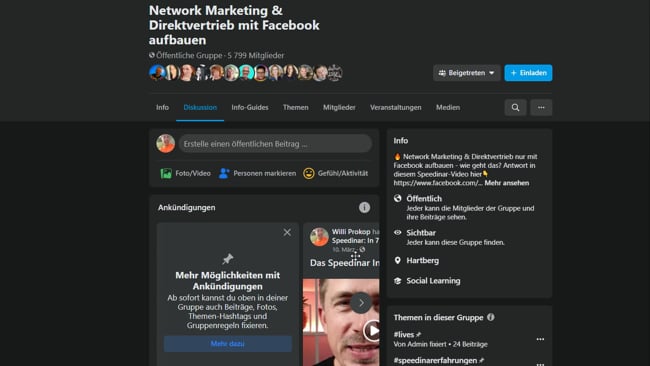Click next arrow on announcements carousel
Viewport: 650px width, 366px height.
361,303
